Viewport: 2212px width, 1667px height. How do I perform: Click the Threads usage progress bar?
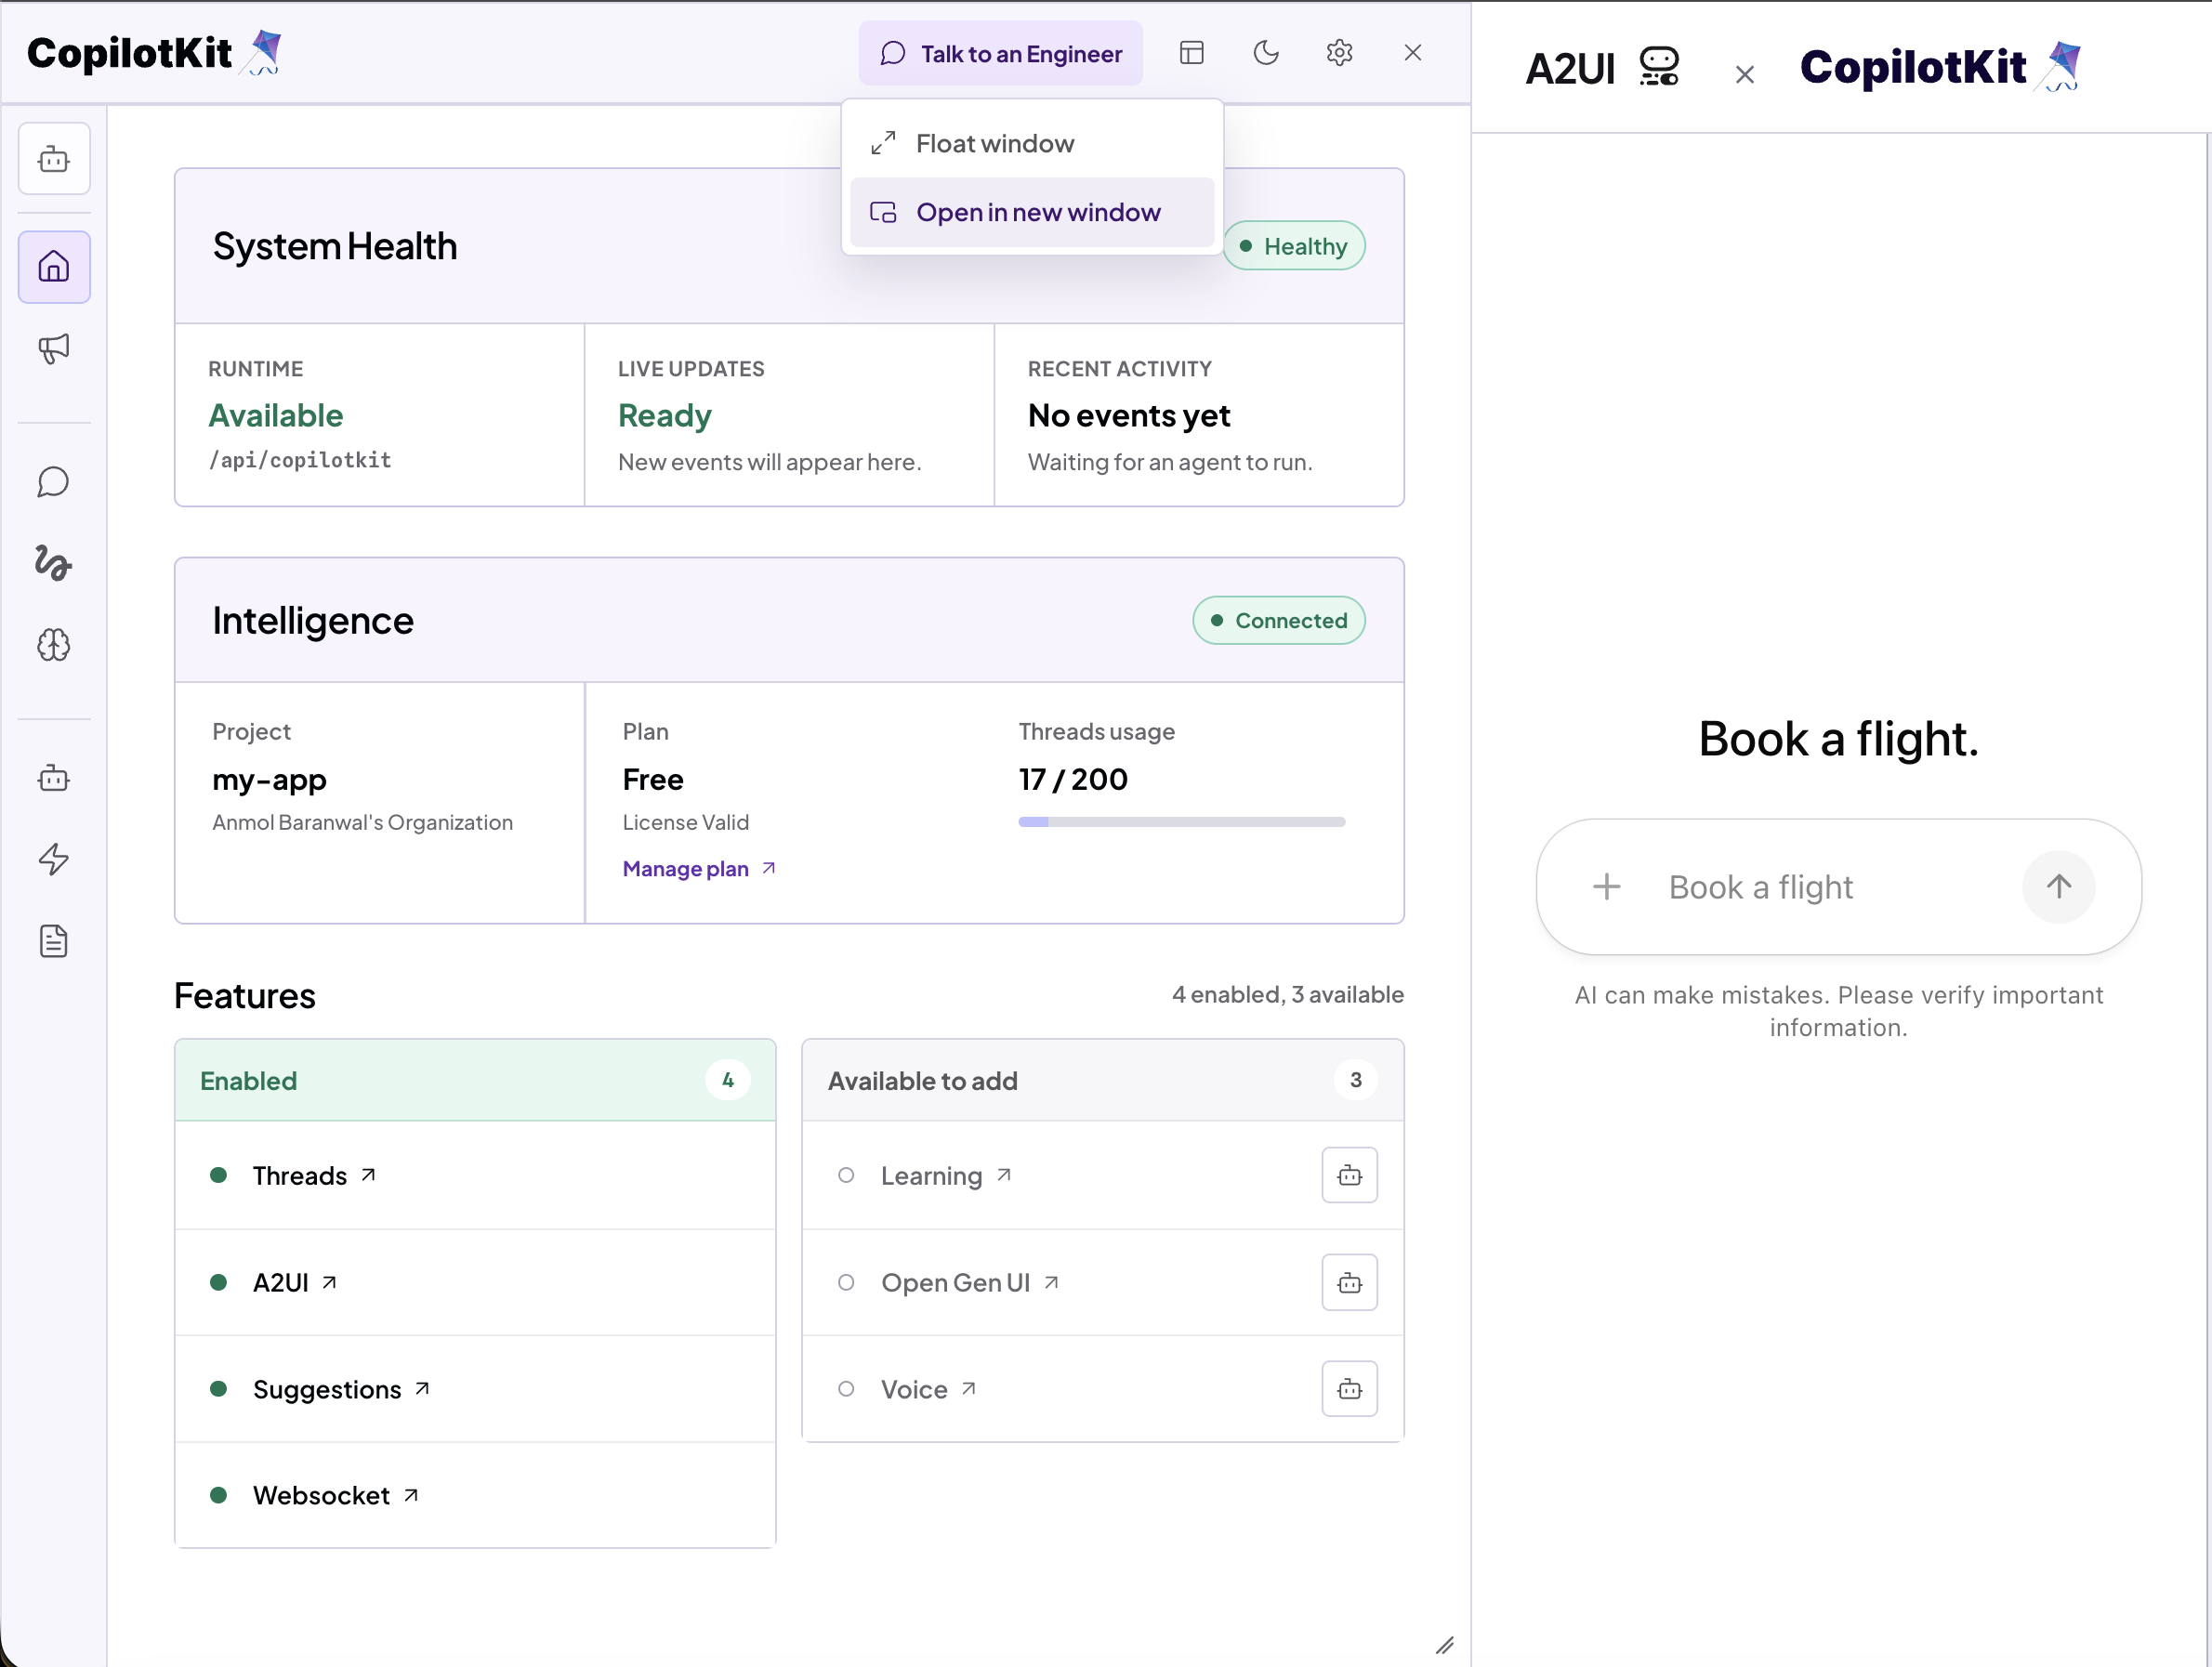1181,822
